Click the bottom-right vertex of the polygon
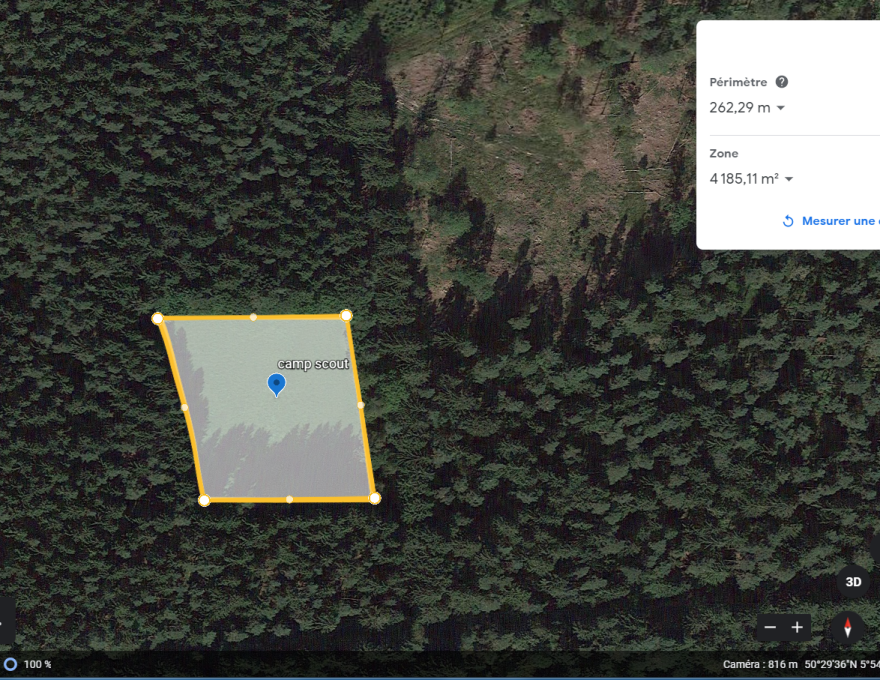This screenshot has width=880, height=680. pos(374,498)
